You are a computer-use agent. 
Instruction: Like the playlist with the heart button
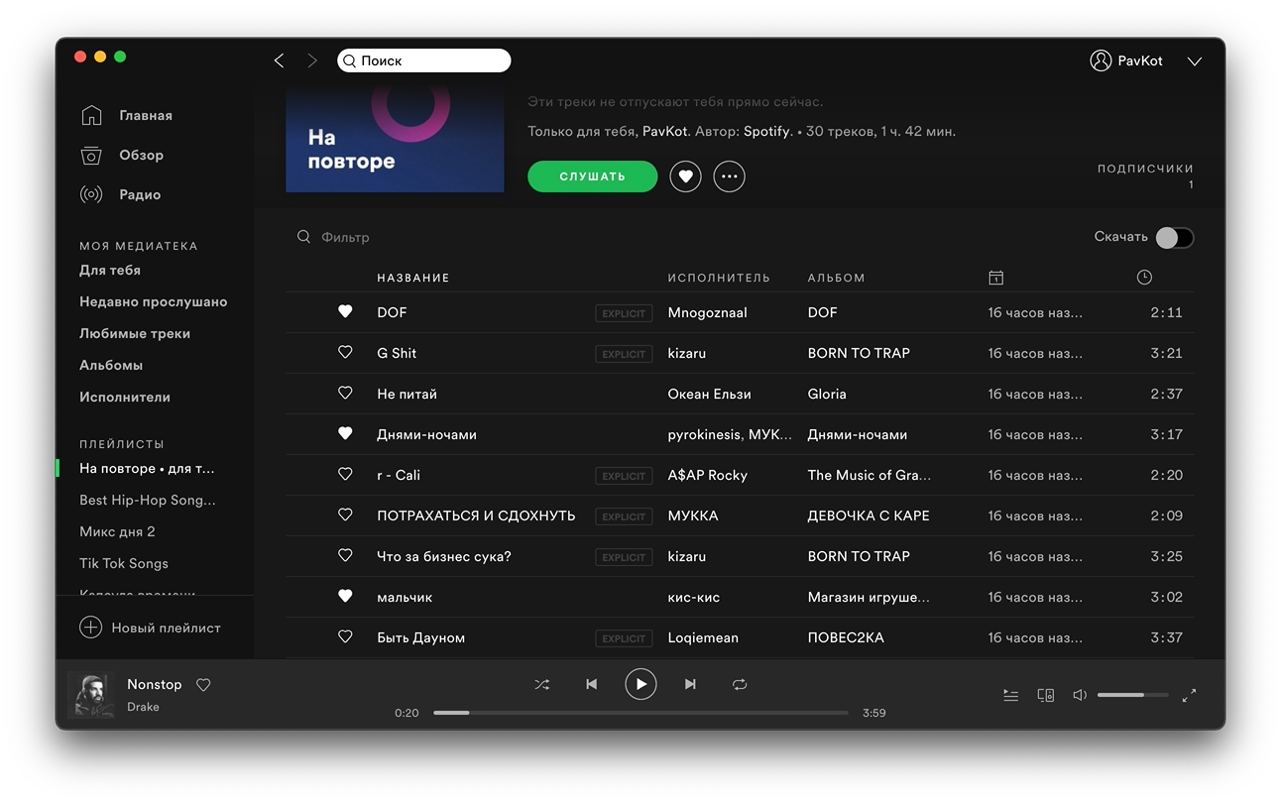pos(685,177)
